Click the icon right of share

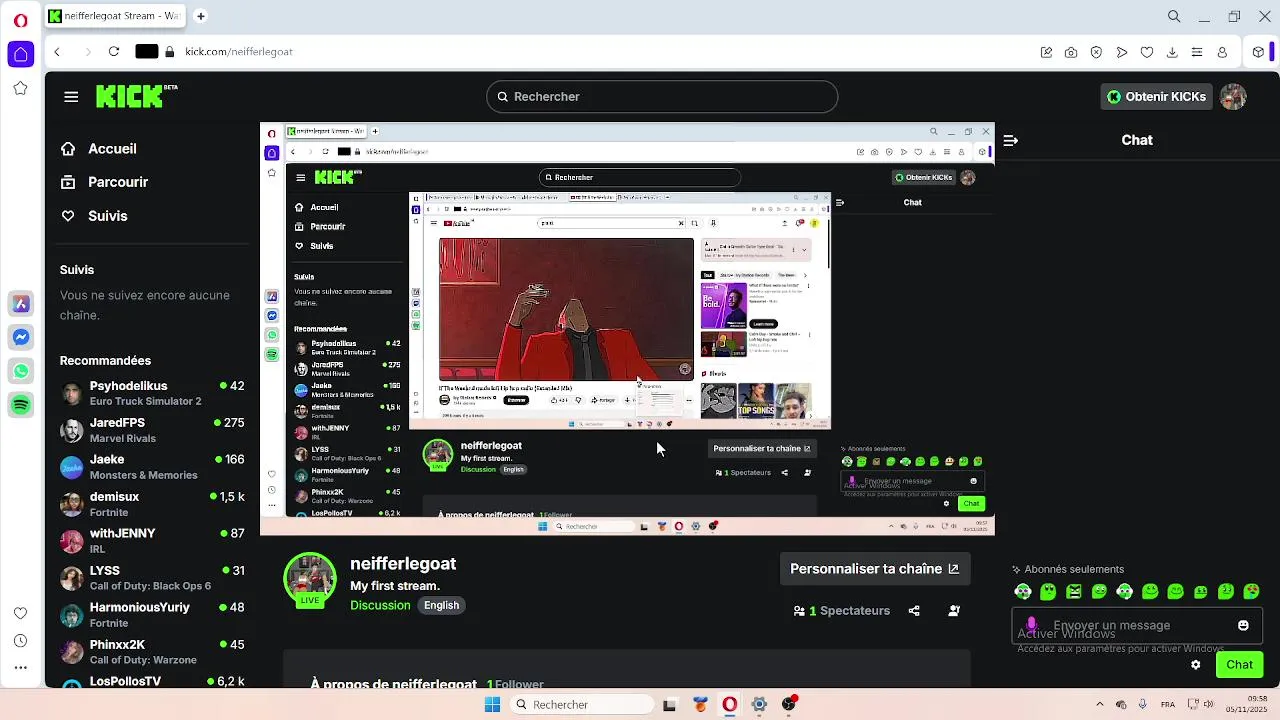954,611
